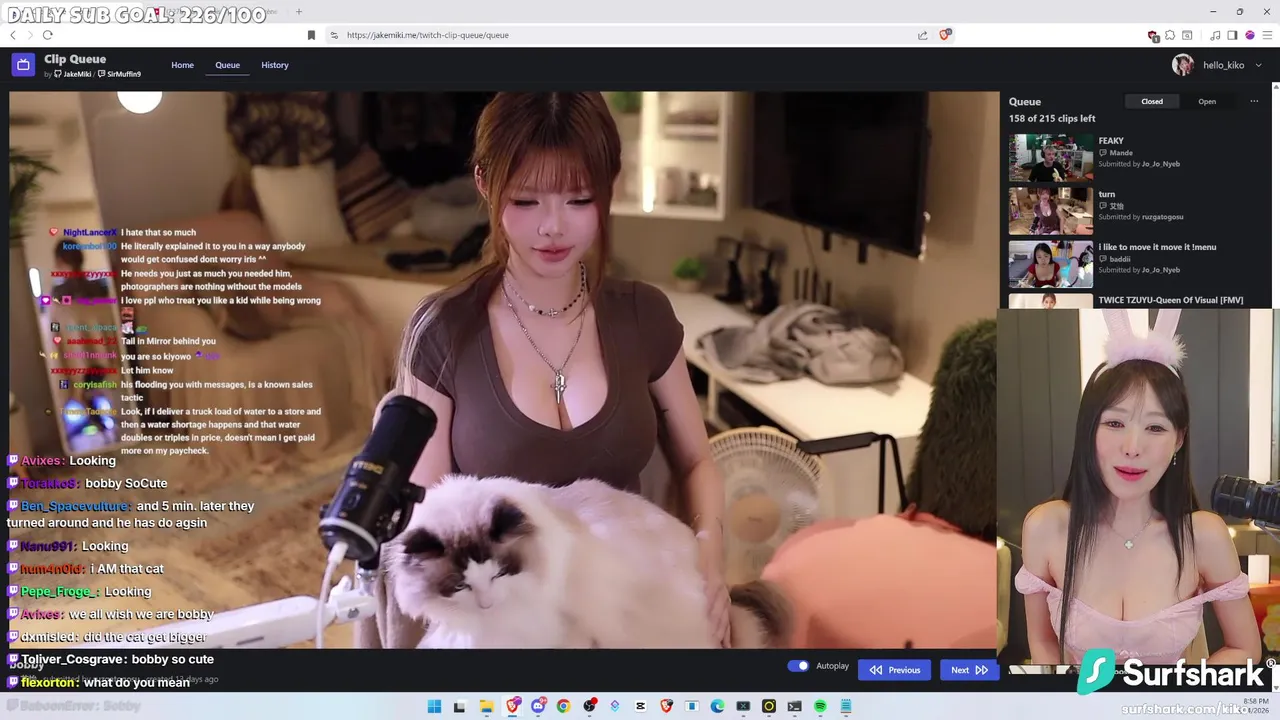1280x720 pixels.
Task: Open the Brave Shields lion icon
Action: (945, 35)
